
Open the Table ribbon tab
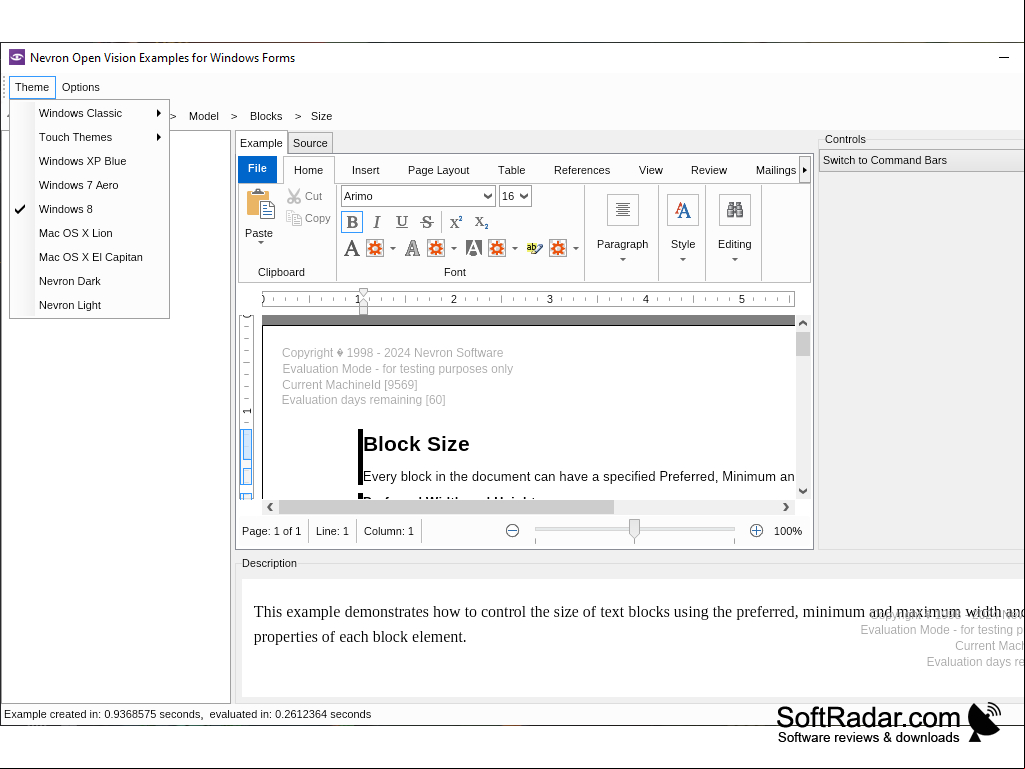coord(511,170)
